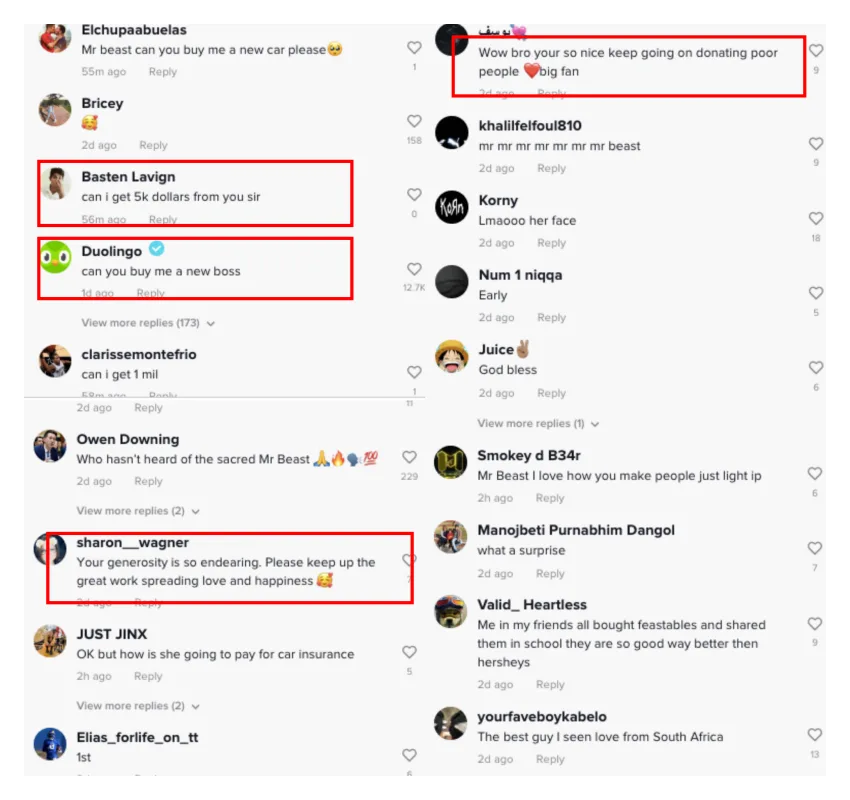
Task: Like Duolingo's comment with heart icon
Action: tap(414, 269)
